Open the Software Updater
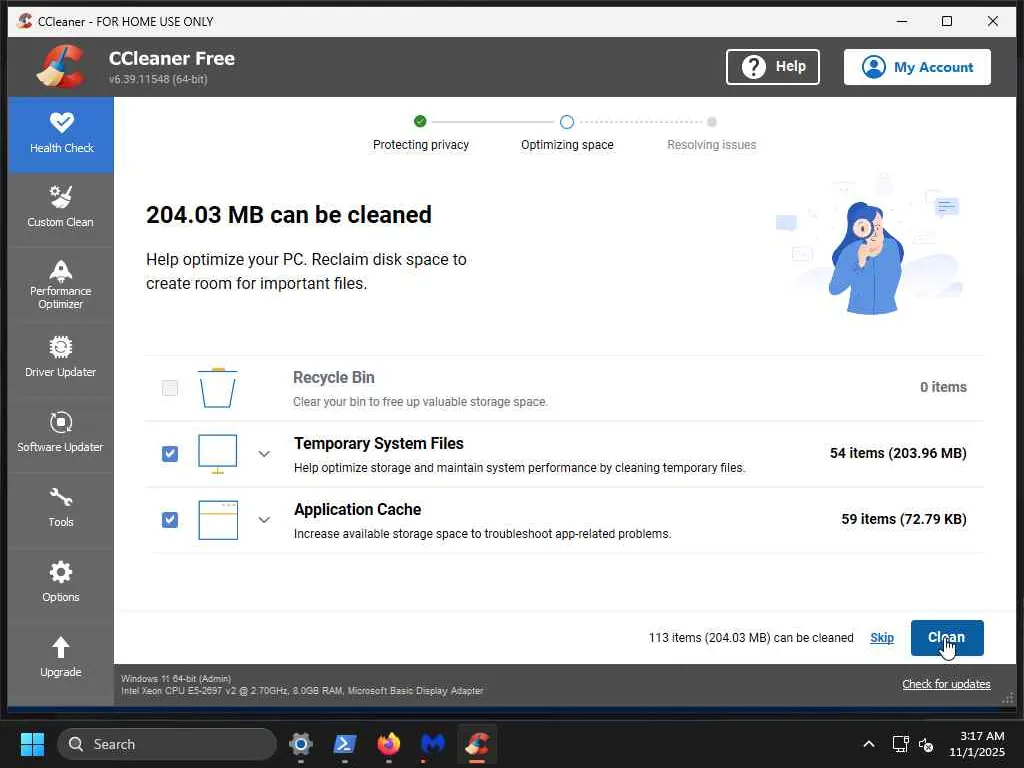This screenshot has height=768, width=1024. pos(61,434)
